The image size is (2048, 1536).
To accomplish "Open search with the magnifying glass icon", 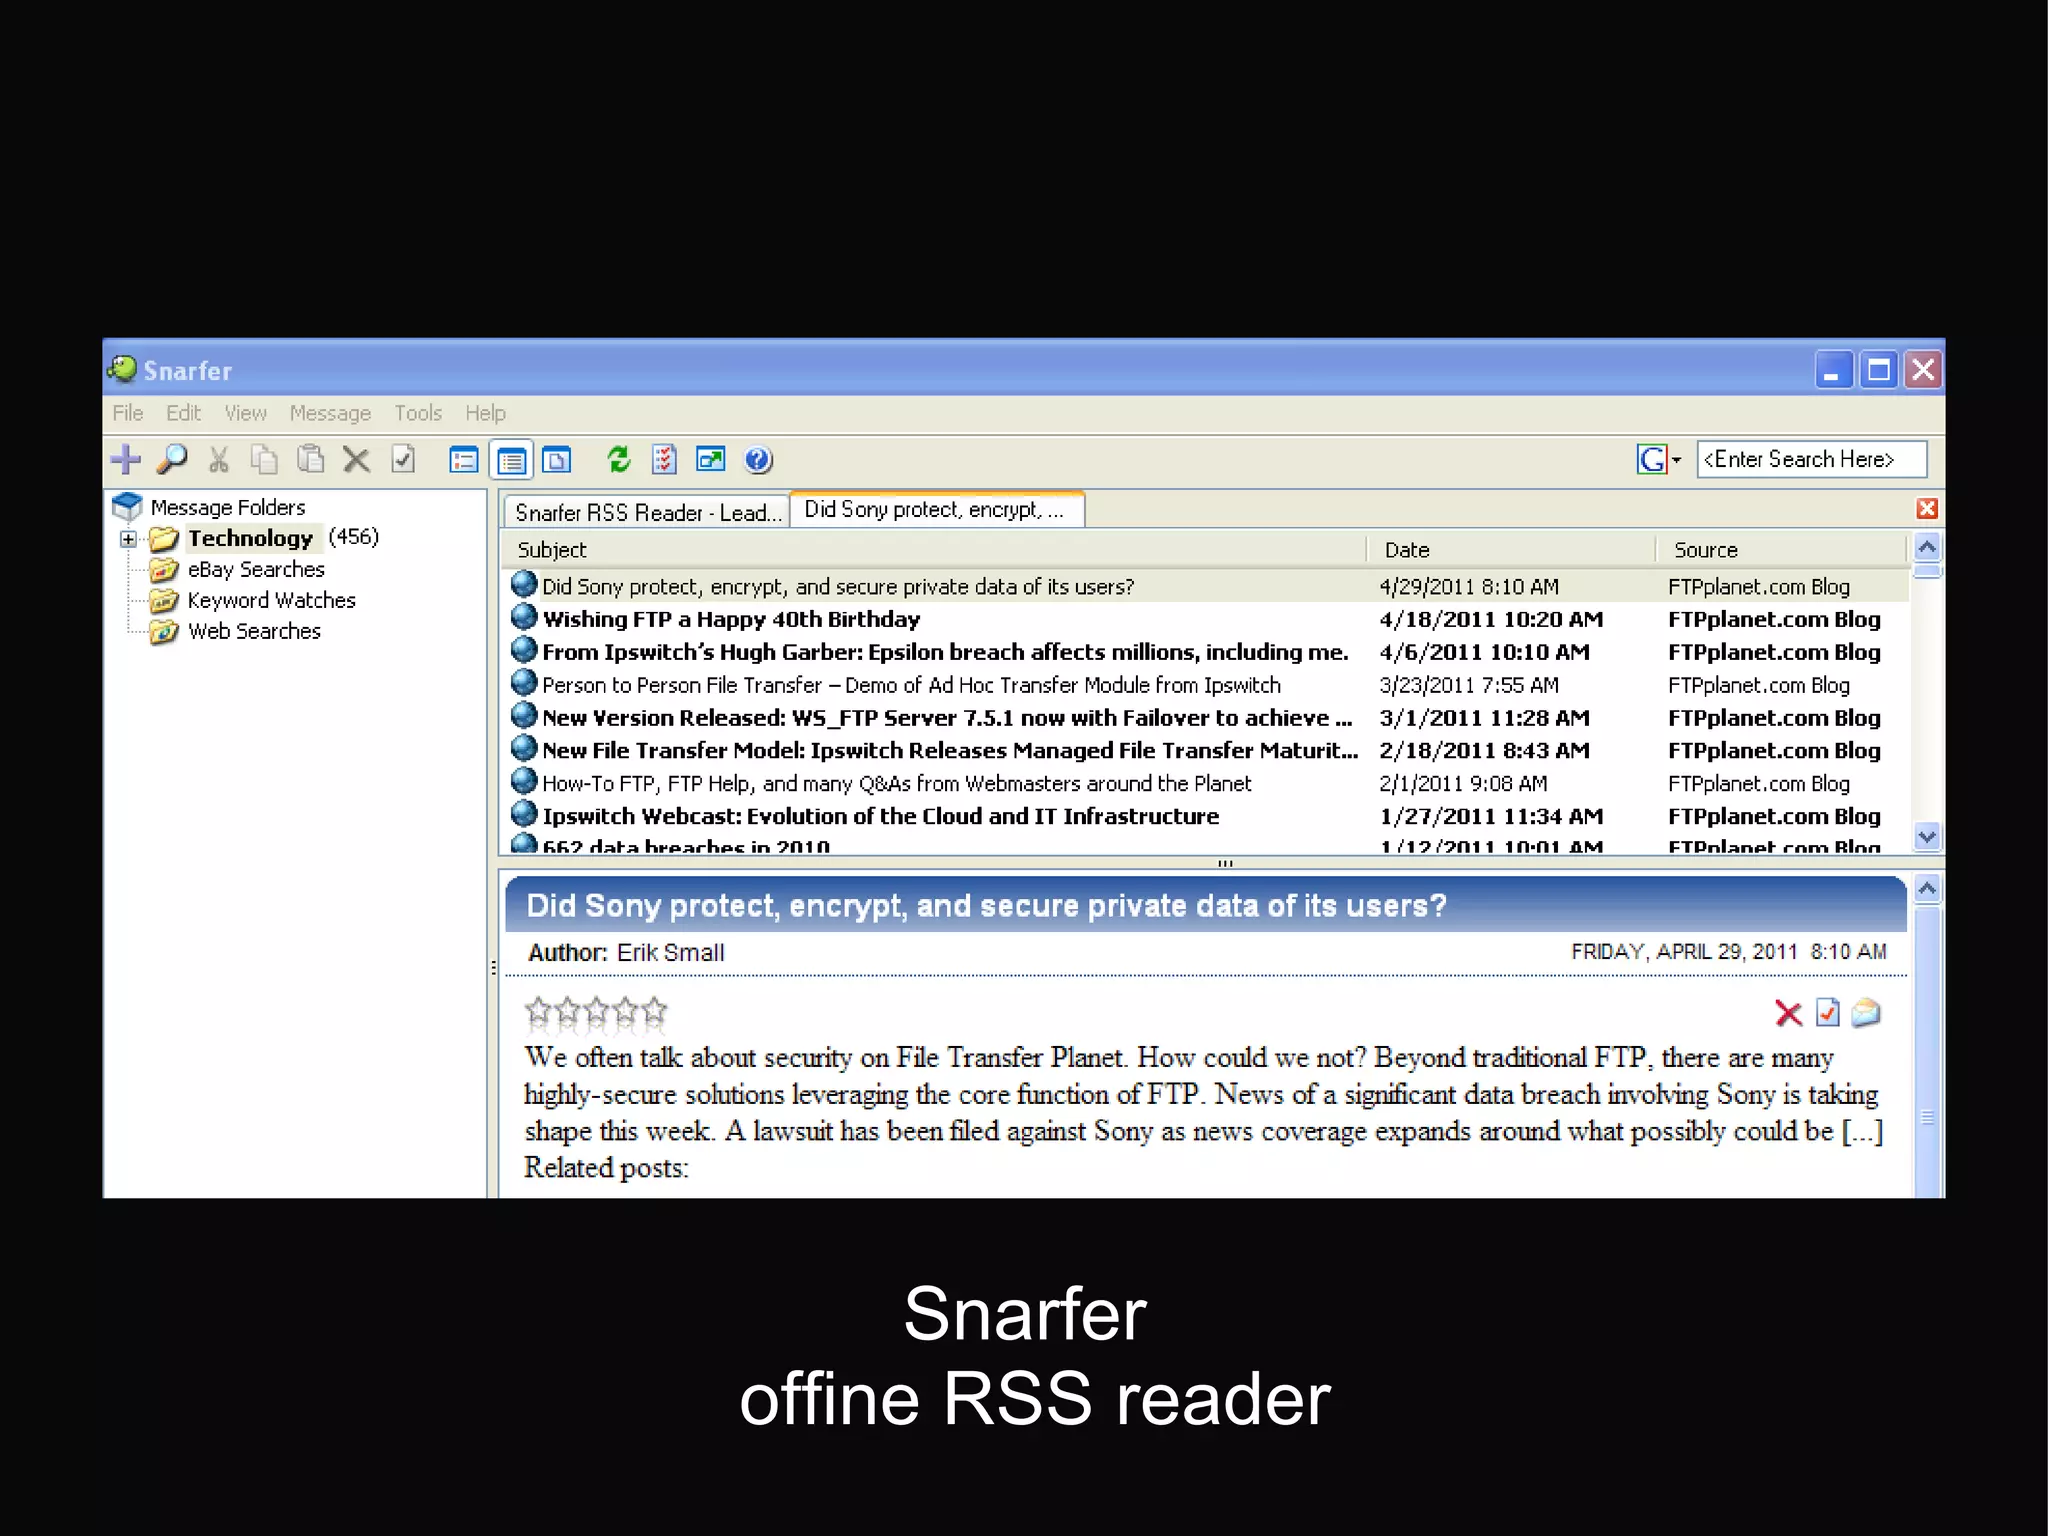I will tap(173, 460).
